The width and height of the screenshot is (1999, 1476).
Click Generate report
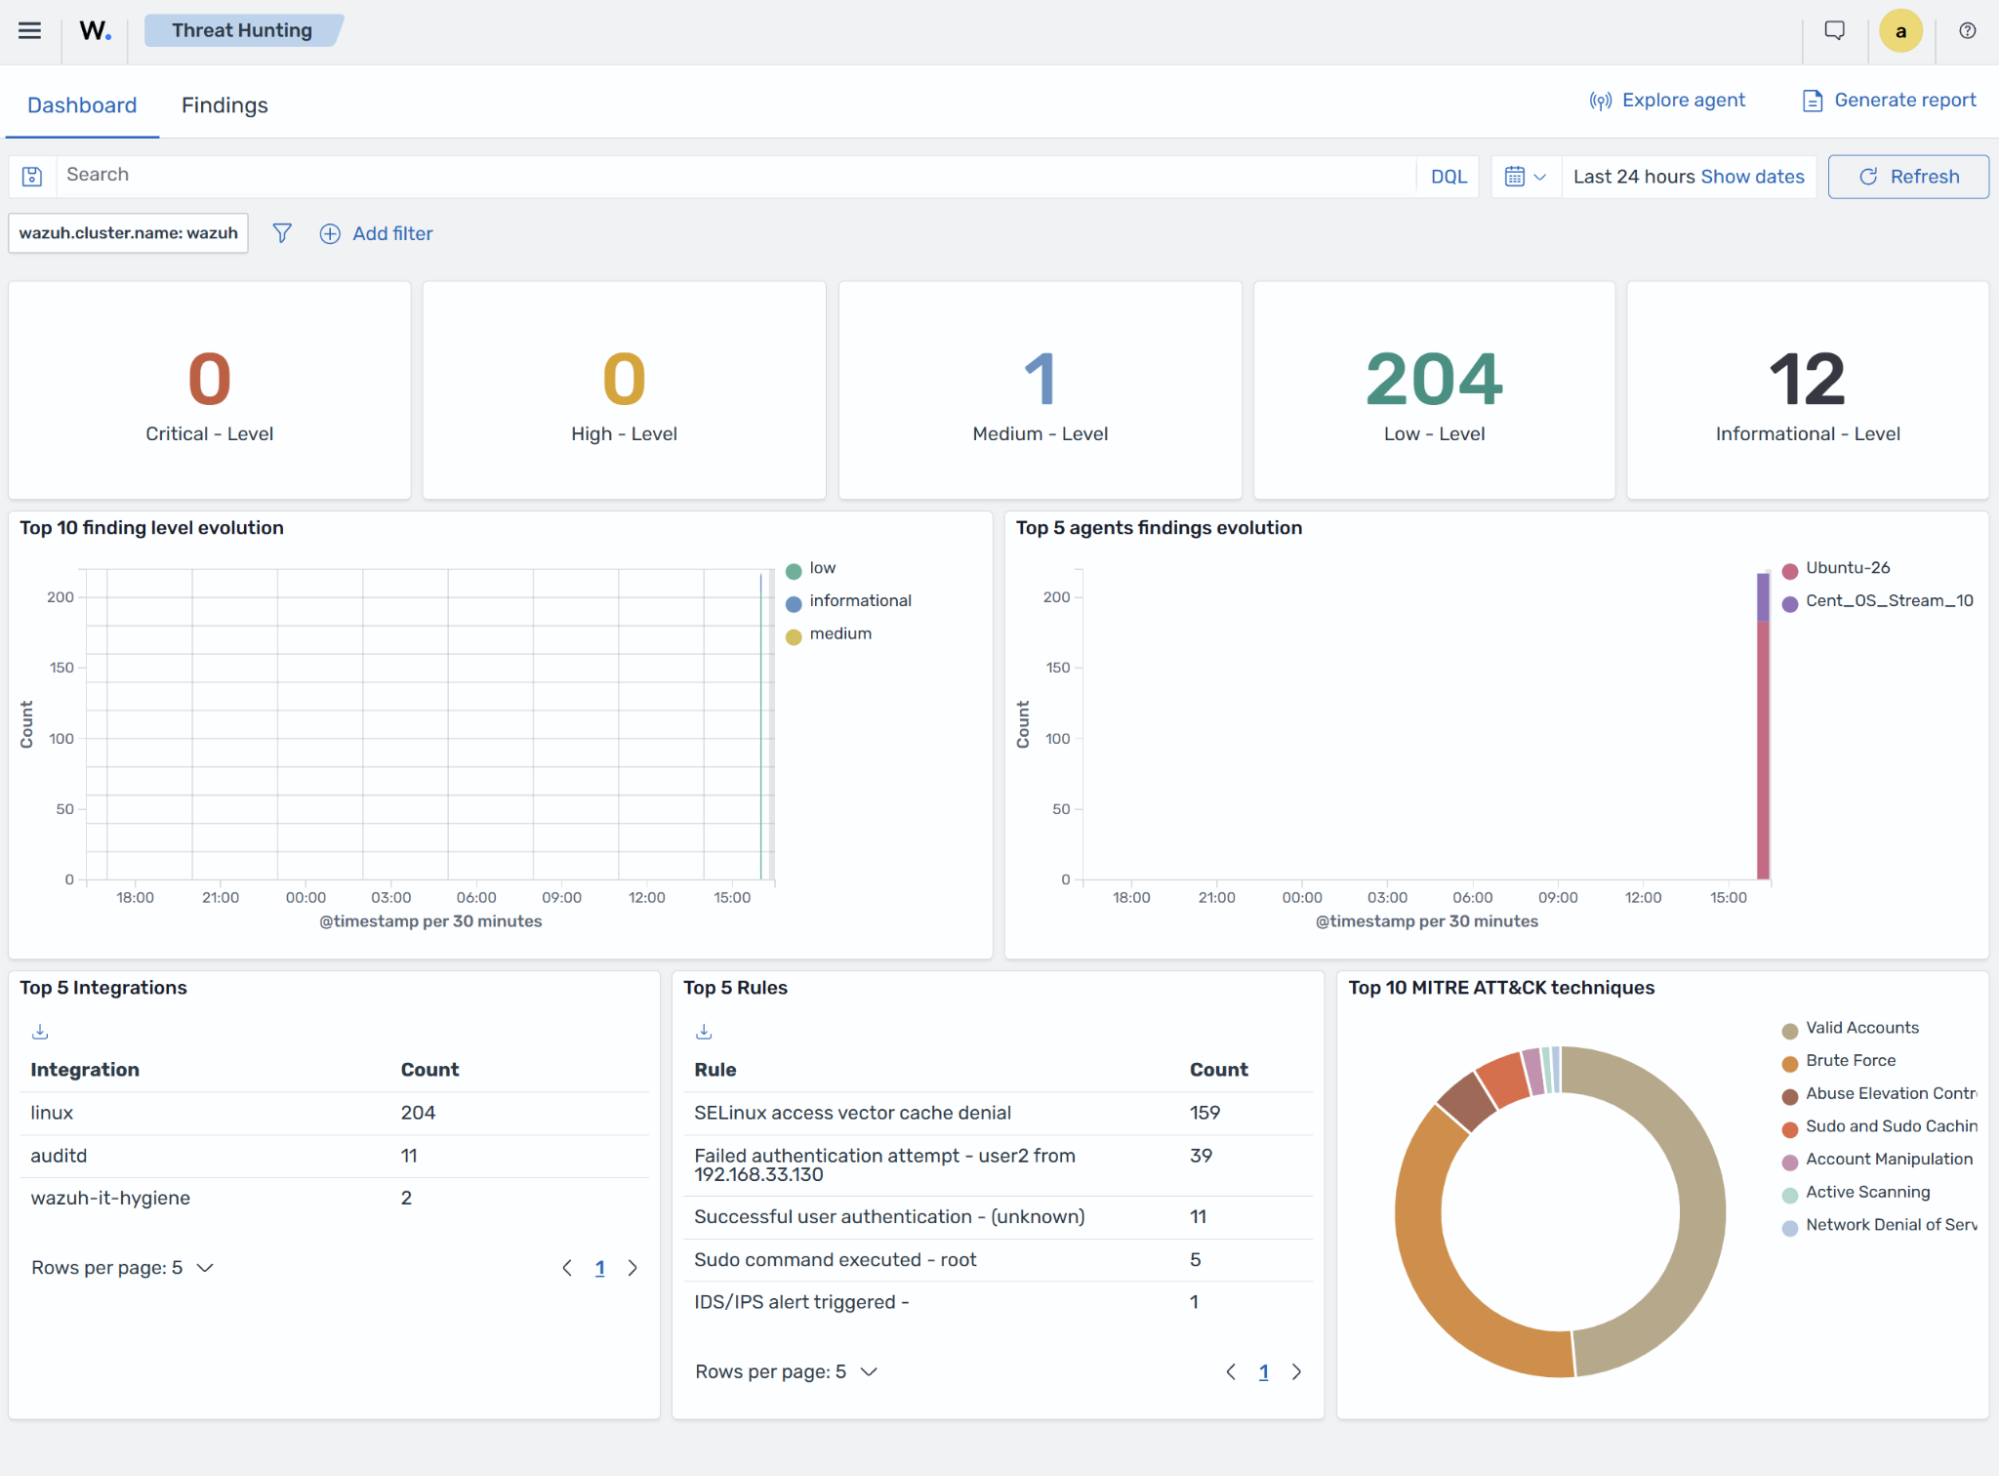pos(1889,100)
